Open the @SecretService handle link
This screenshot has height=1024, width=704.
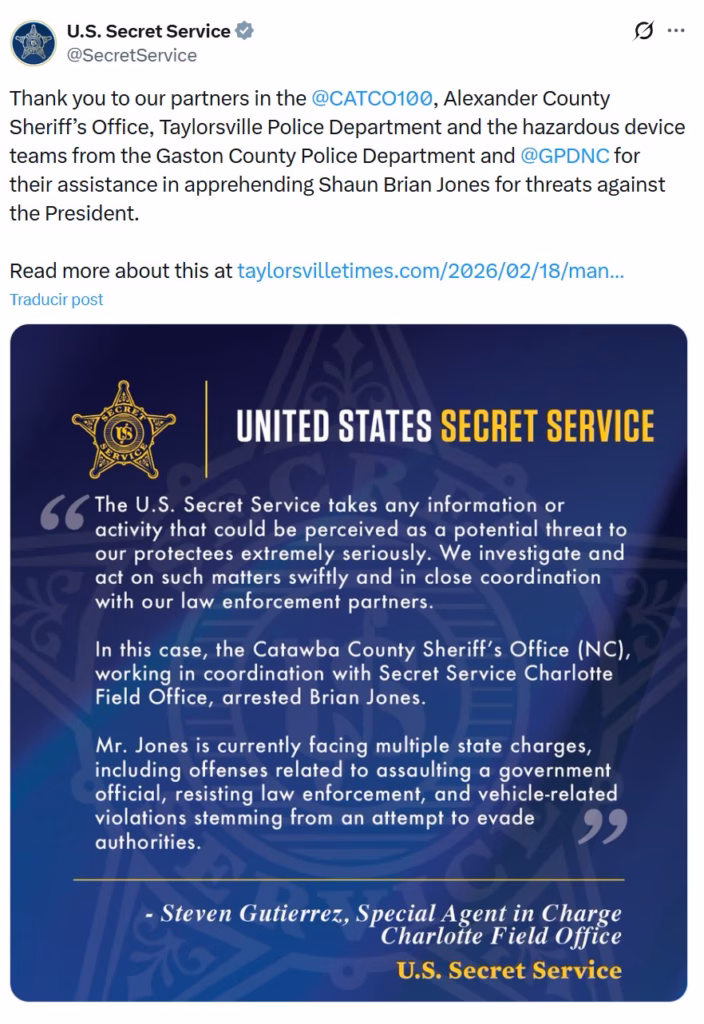(131, 55)
